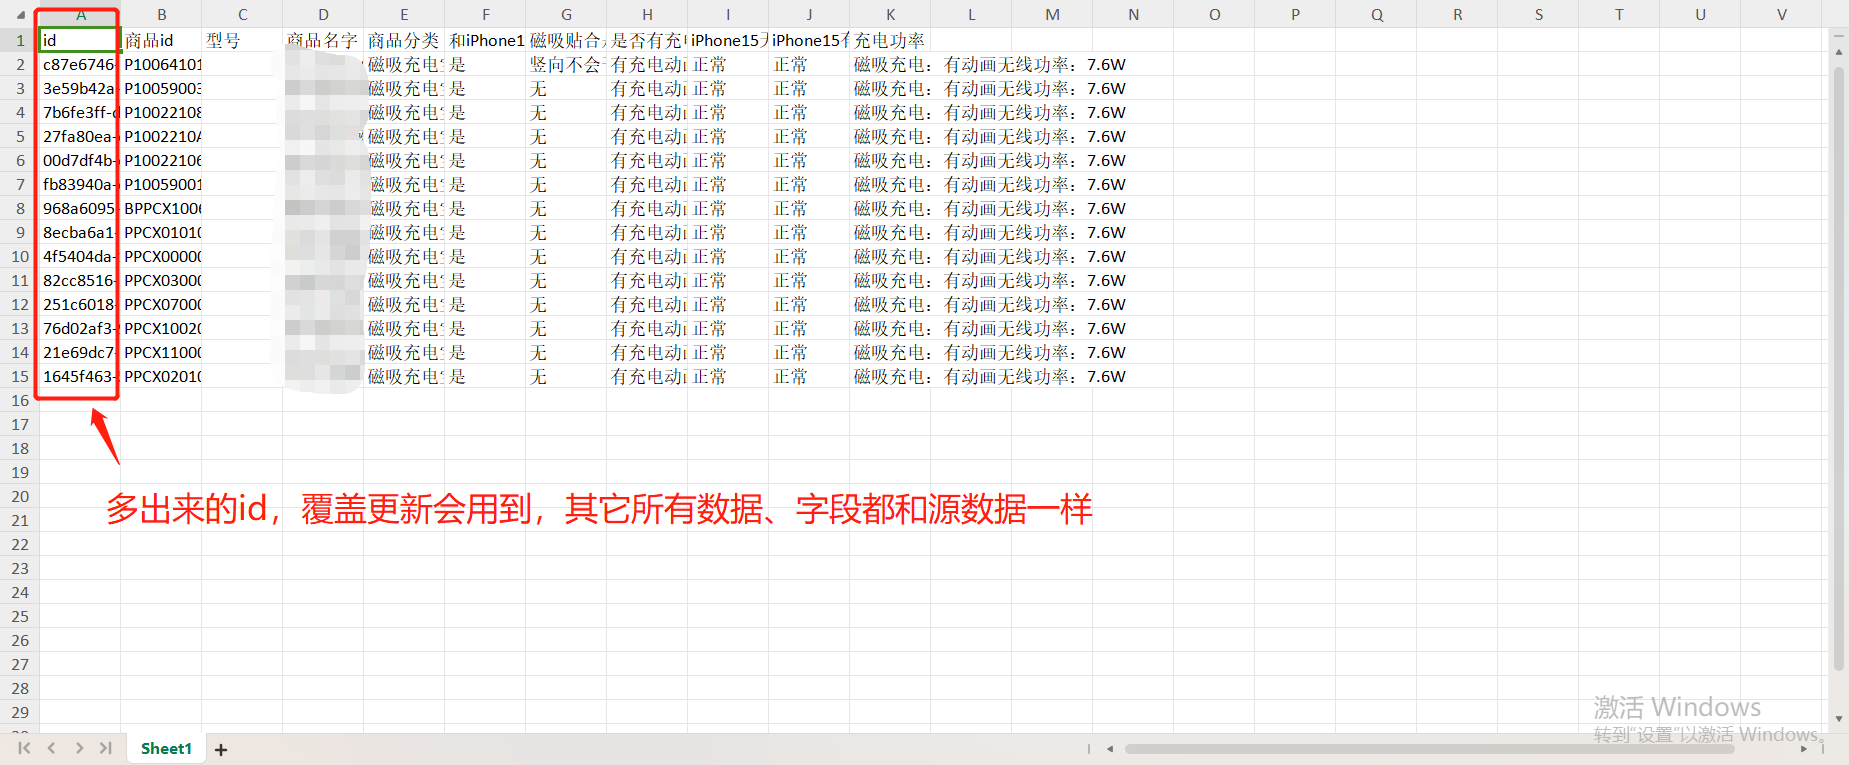Select cell '7b6fe3ff' in column A

click(80, 112)
